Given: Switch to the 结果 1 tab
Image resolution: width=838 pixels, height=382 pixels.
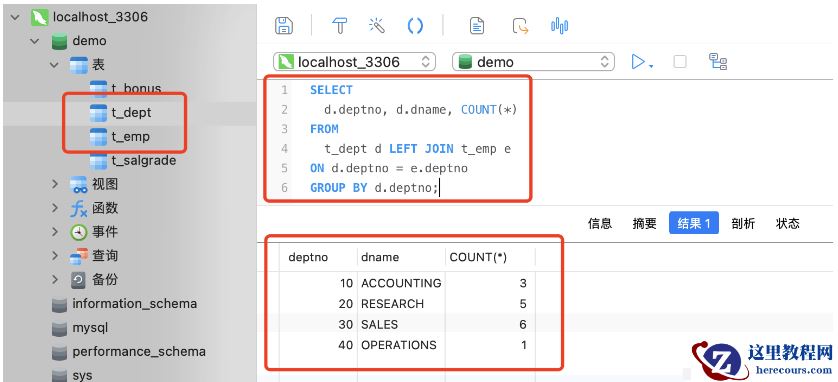Looking at the screenshot, I should pos(694,223).
